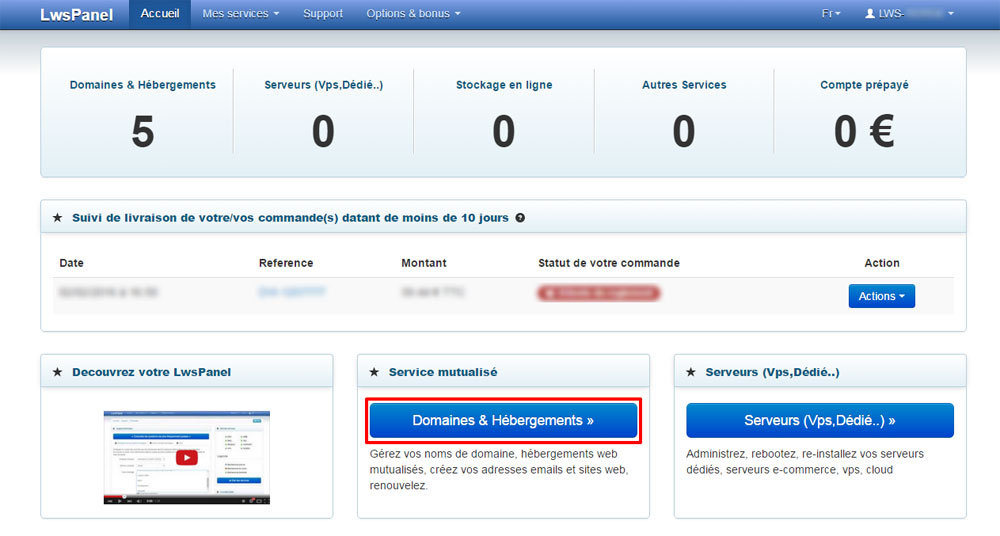Expand the Mes services menu
Image resolution: width=1000 pixels, height=536 pixels.
point(240,14)
